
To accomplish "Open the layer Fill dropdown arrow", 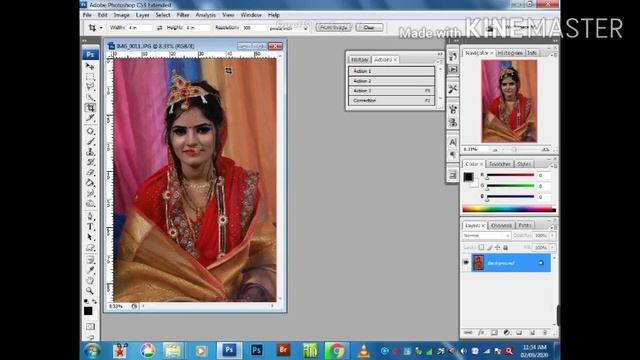I will (552, 247).
